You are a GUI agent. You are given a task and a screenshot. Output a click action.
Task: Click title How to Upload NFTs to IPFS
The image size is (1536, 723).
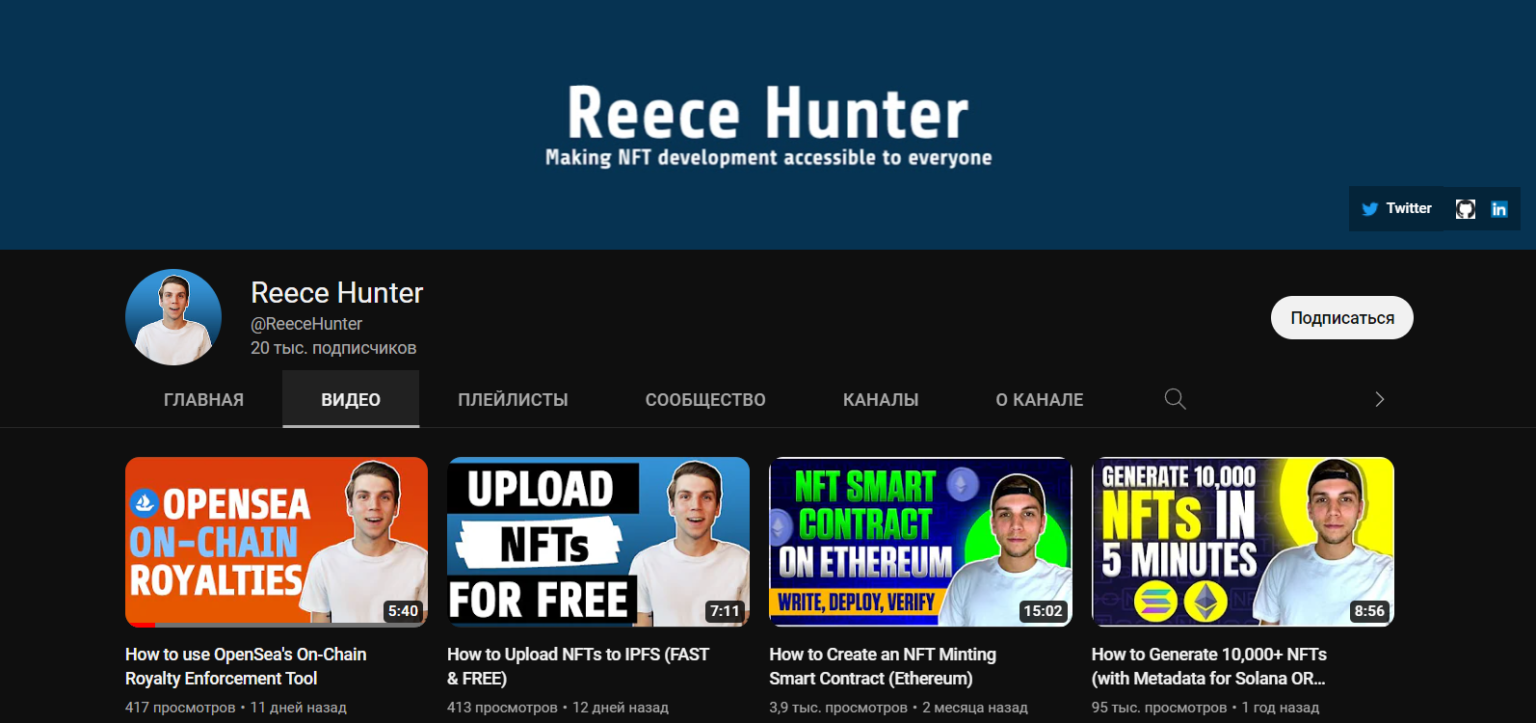click(x=578, y=666)
